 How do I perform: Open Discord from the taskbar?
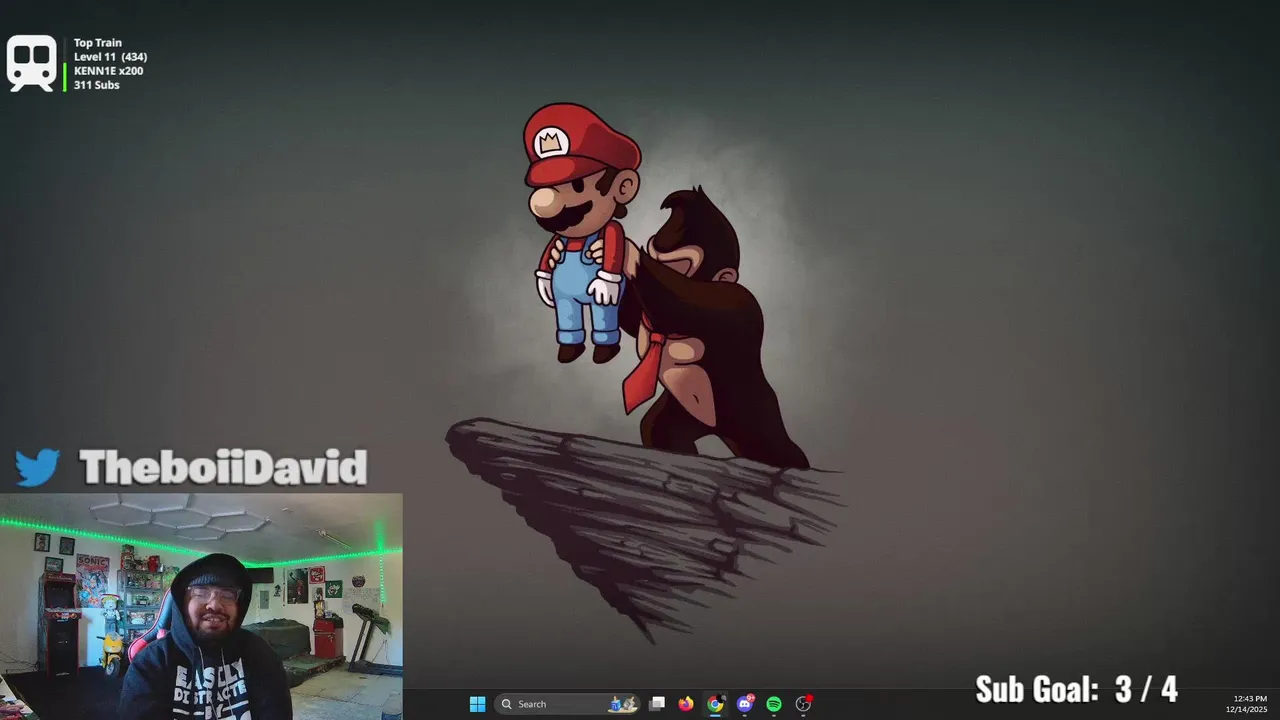coord(745,704)
